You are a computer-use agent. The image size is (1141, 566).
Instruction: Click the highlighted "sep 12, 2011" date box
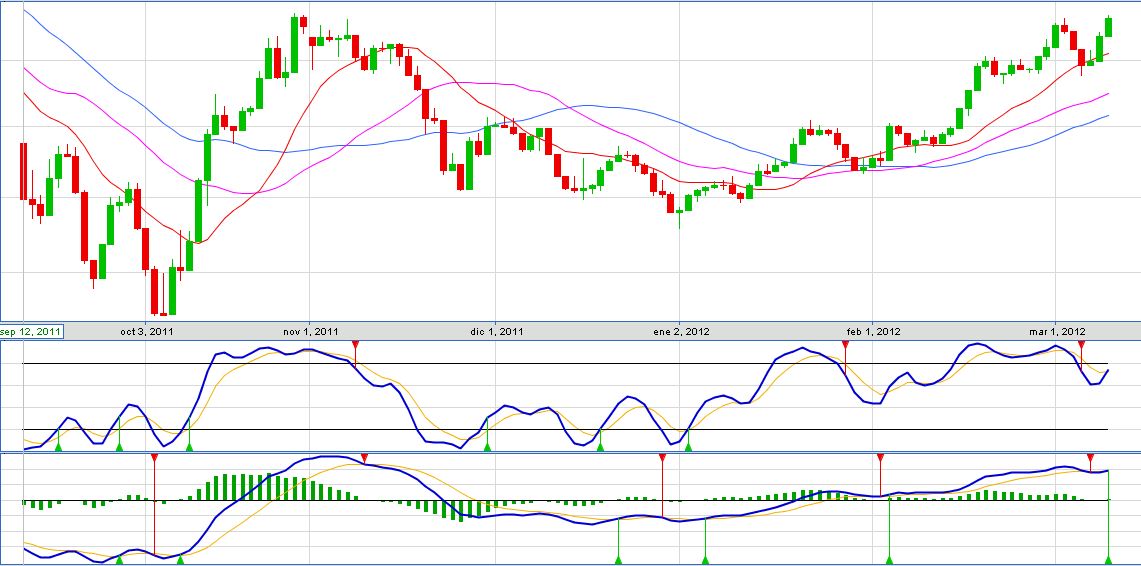click(x=31, y=331)
